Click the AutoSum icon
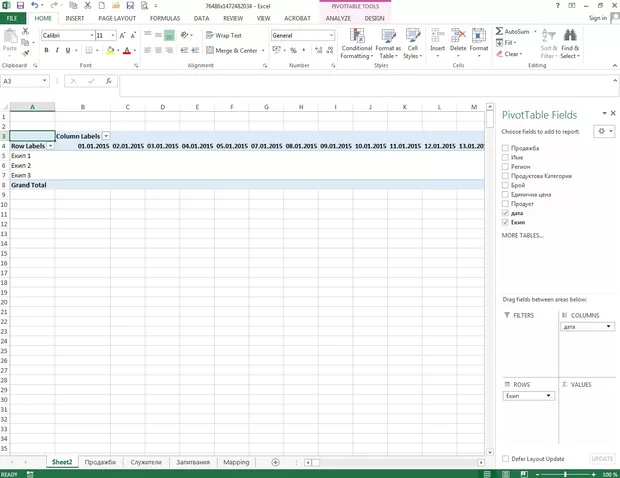 [500, 31]
